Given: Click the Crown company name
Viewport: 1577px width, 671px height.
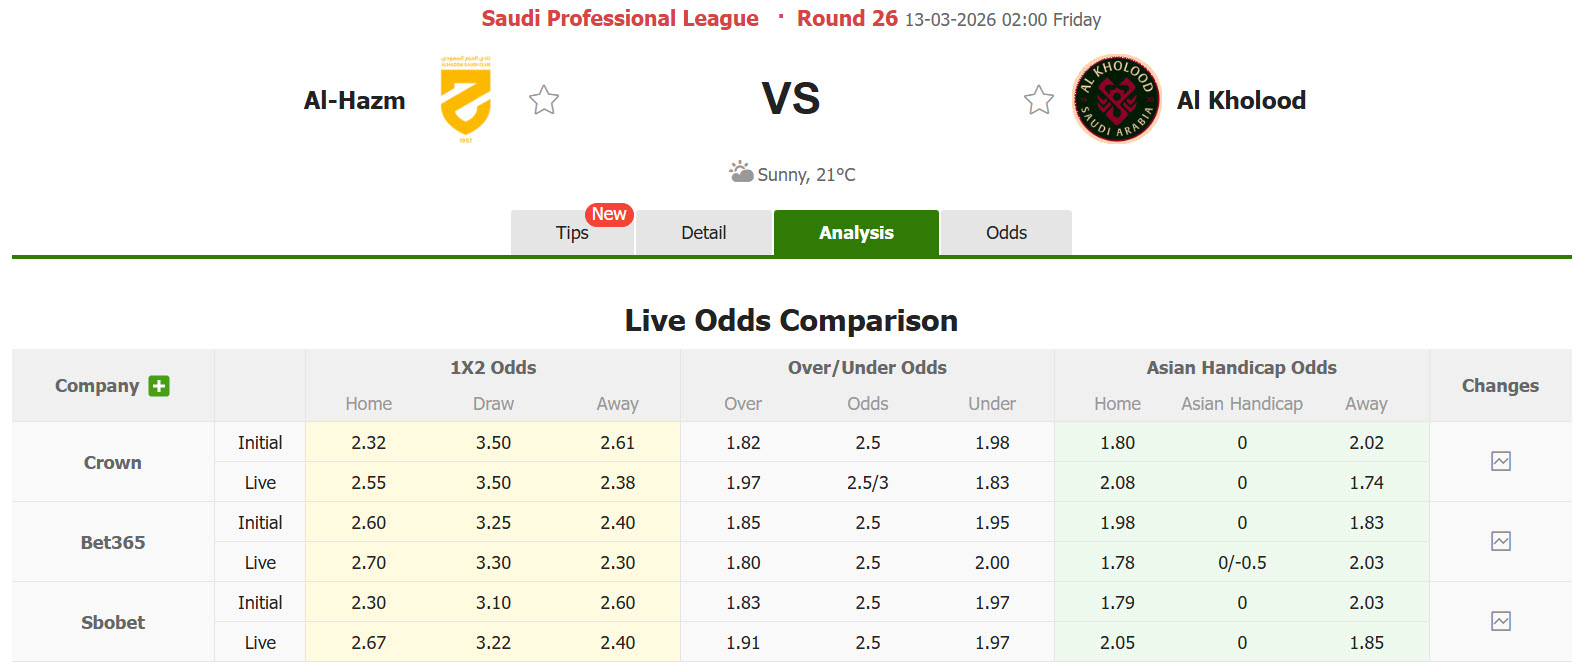Looking at the screenshot, I should 113,463.
